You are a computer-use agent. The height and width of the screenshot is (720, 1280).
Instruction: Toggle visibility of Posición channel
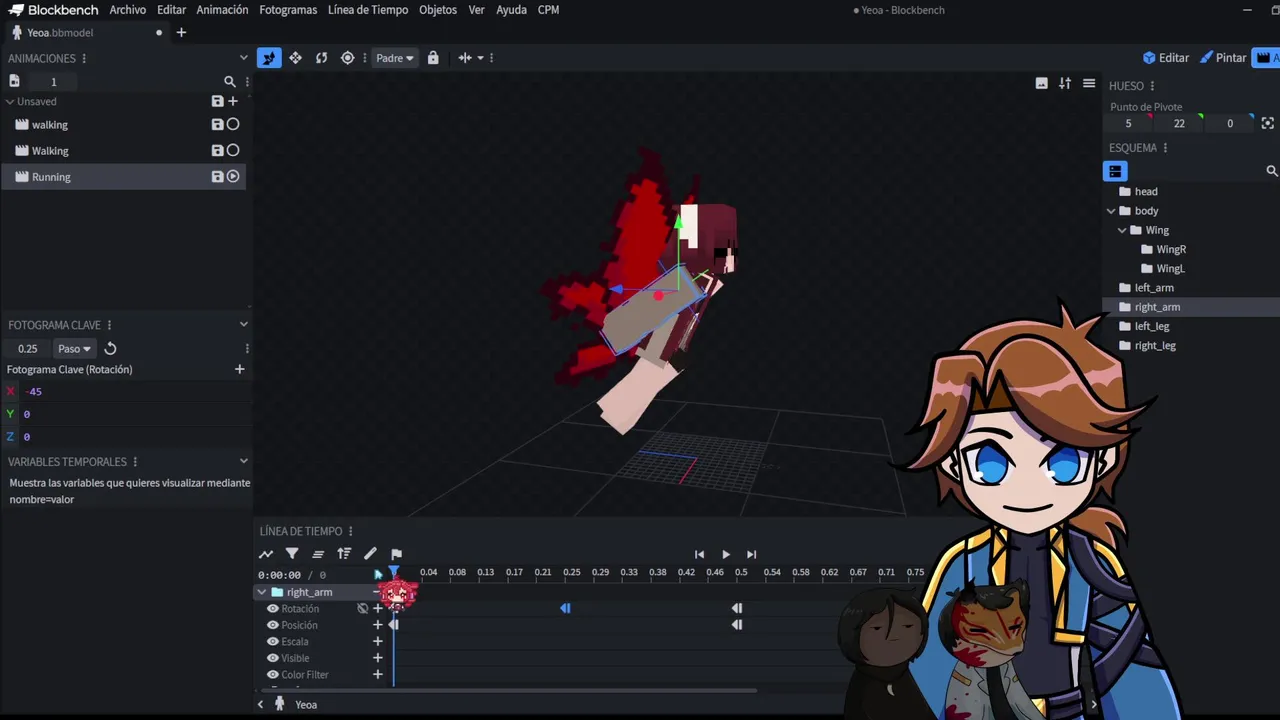272,625
